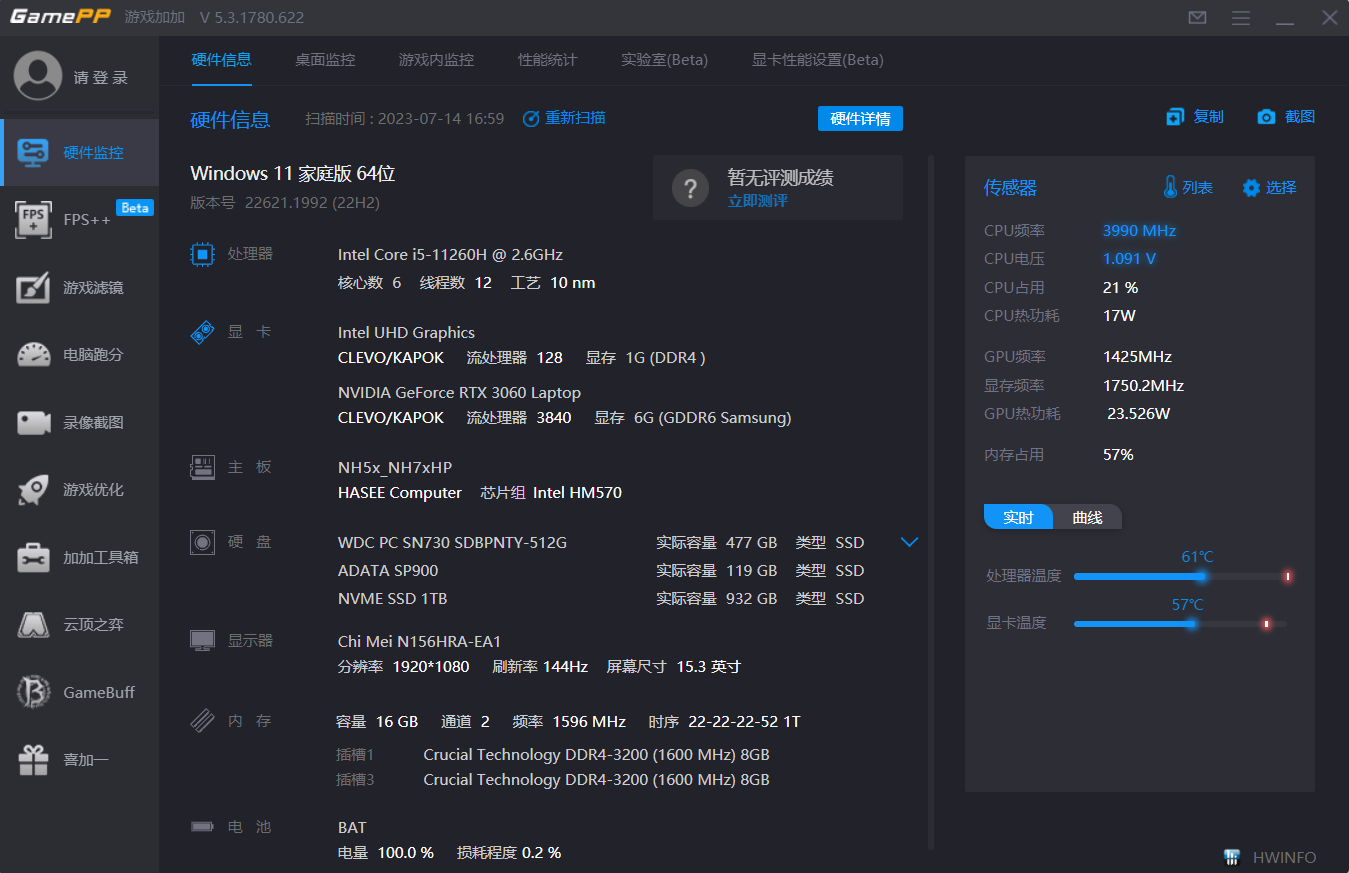Viewport: 1349px width, 873px height.
Task: Open 喜加一 gift section
Action: coord(79,760)
